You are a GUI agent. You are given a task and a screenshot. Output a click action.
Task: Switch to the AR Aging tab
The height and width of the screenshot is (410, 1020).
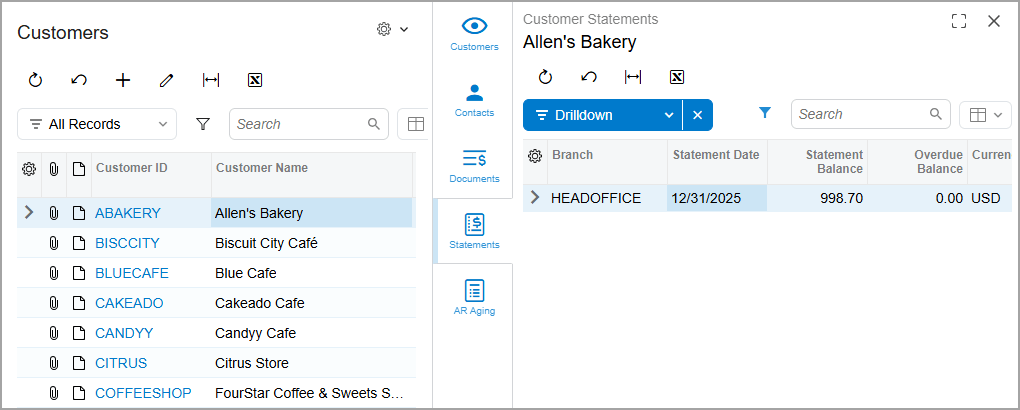474,297
